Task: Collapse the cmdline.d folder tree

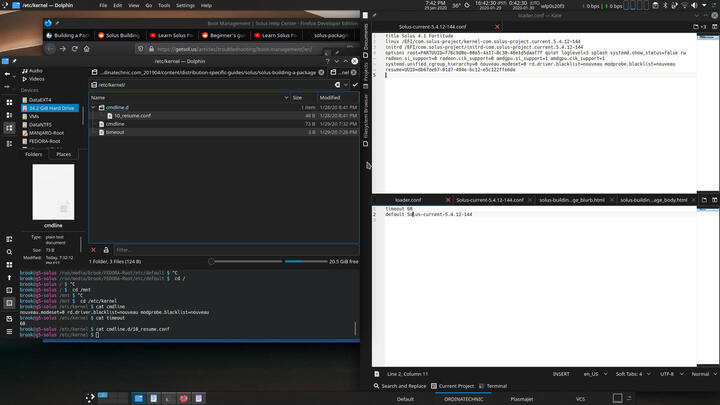Action: [x=94, y=107]
